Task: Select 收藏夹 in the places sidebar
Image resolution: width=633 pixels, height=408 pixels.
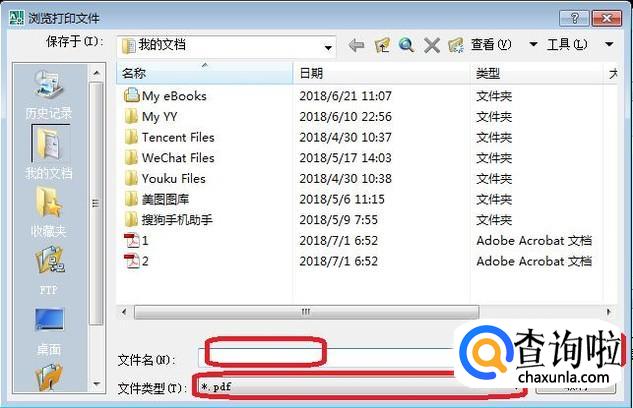Action: pos(48,213)
